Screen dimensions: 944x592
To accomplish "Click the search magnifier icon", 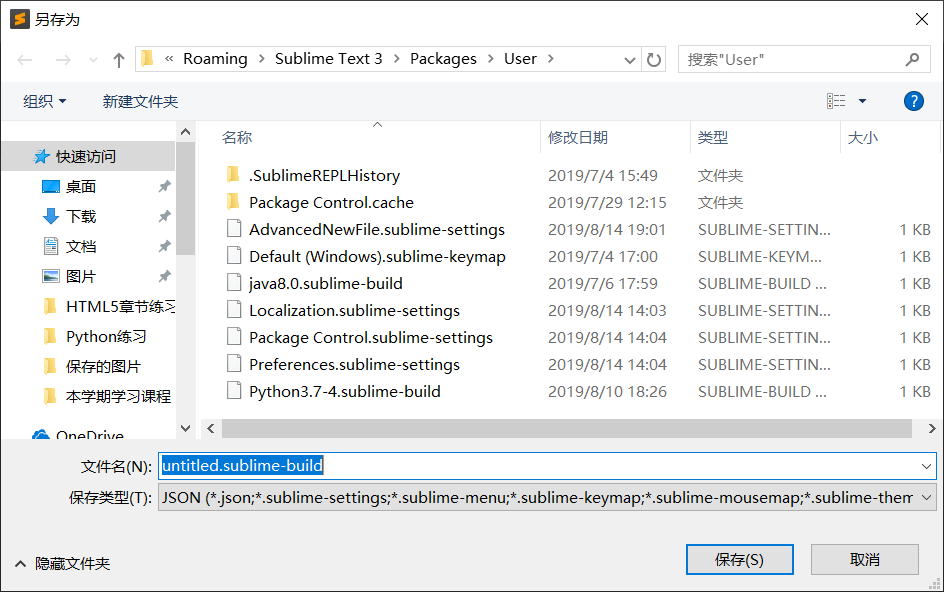I will point(912,59).
